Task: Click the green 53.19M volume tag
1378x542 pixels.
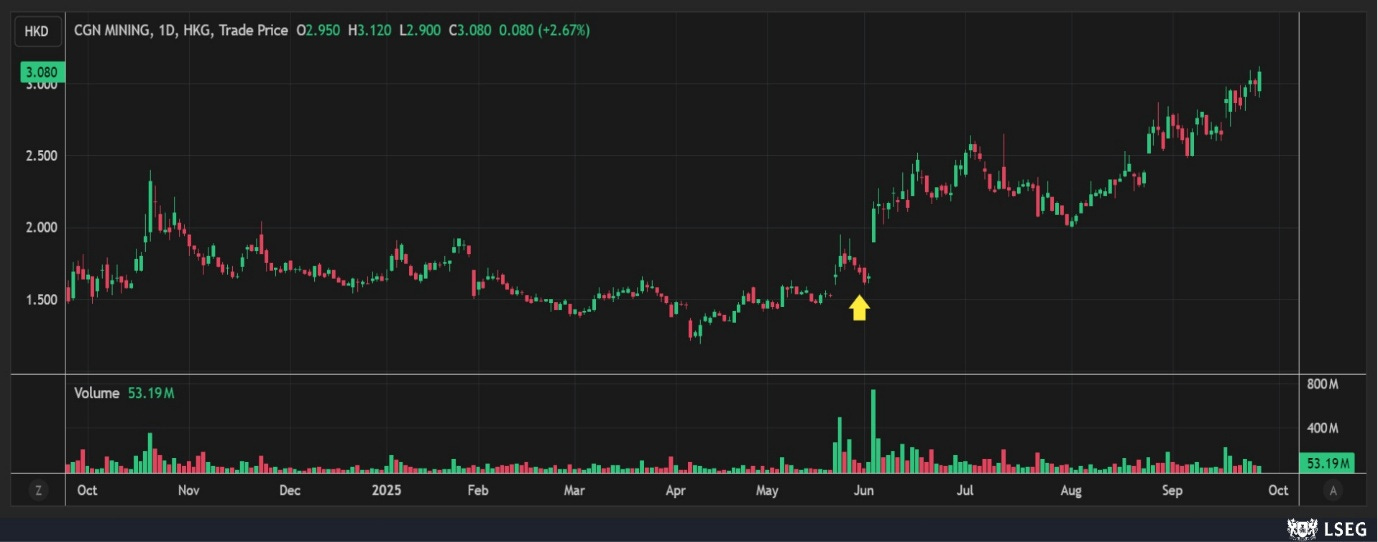Action: pyautogui.click(x=1326, y=463)
